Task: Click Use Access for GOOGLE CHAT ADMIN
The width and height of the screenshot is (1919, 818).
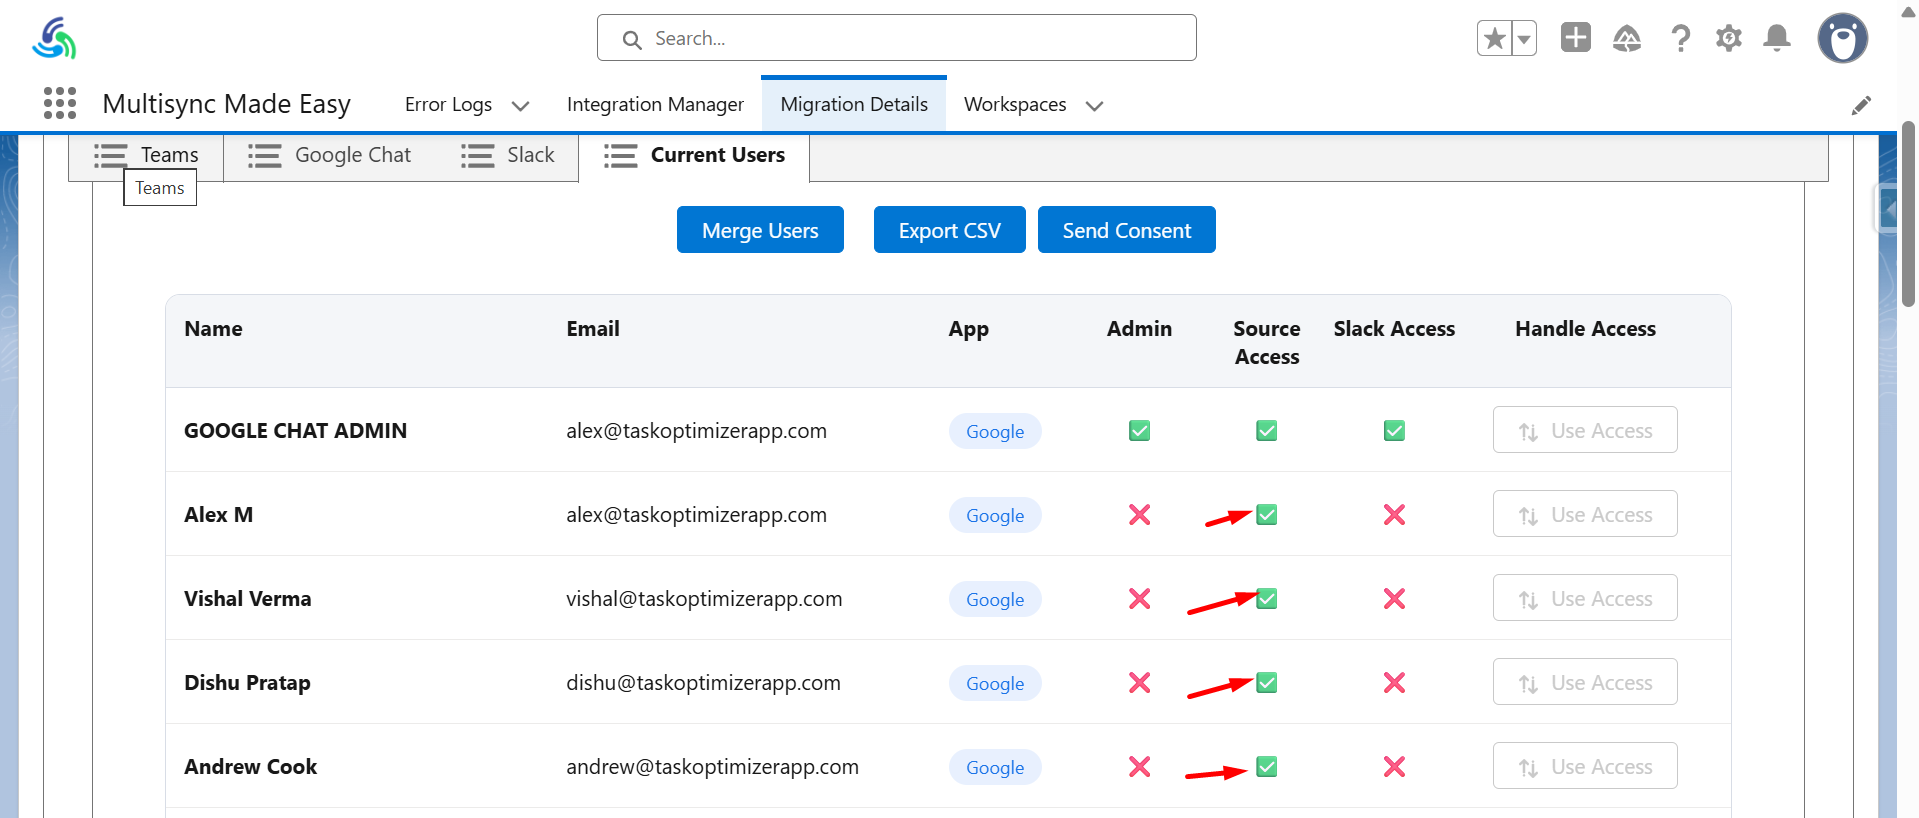Action: [x=1585, y=430]
